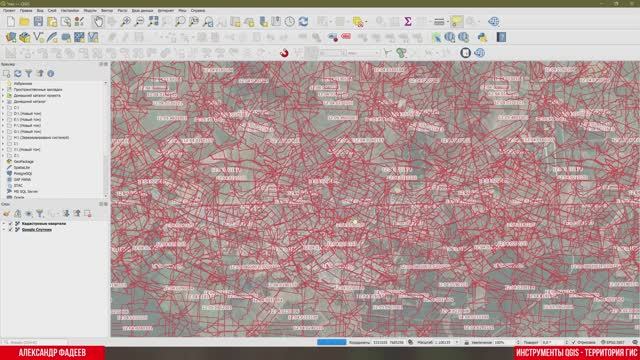Save the project with the floppy disk icon
Screen dimensions: 640x360
click(x=38, y=22)
